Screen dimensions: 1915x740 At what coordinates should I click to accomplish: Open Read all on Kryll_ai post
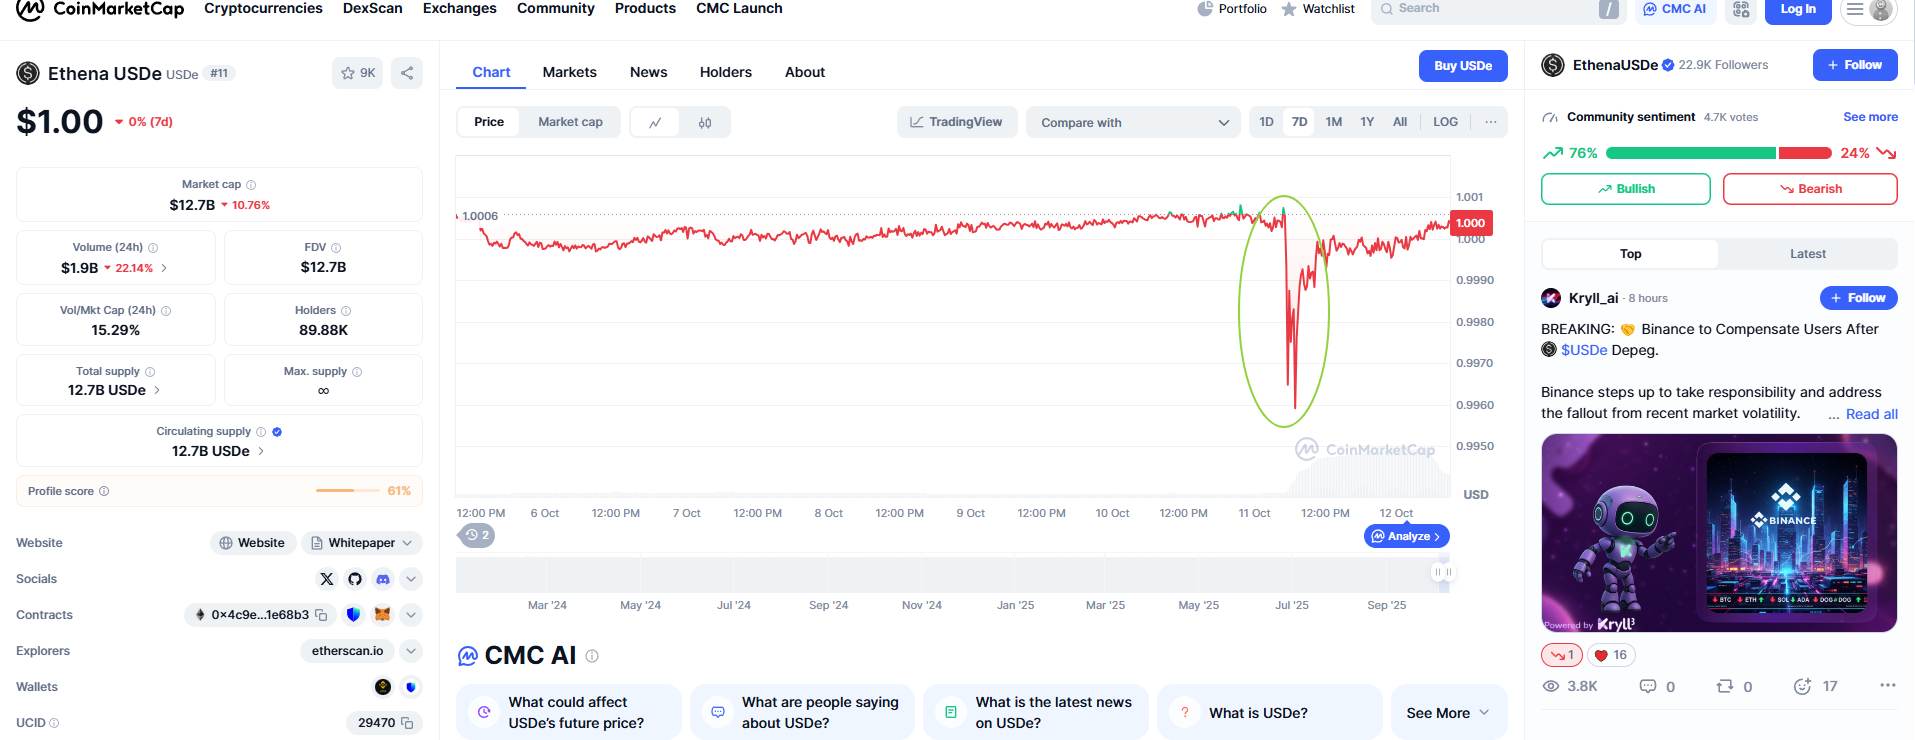tap(1871, 414)
